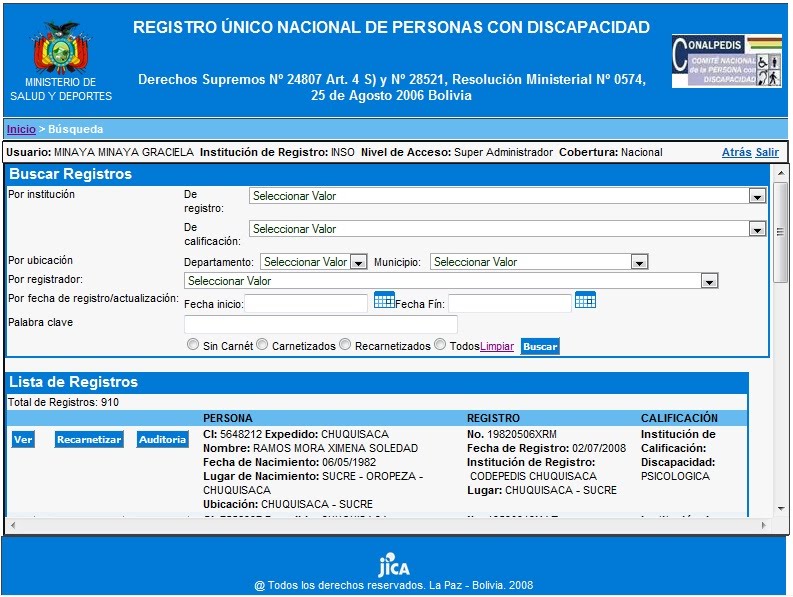Focus the Fecha Fín input field
793x597 pixels.
510,304
